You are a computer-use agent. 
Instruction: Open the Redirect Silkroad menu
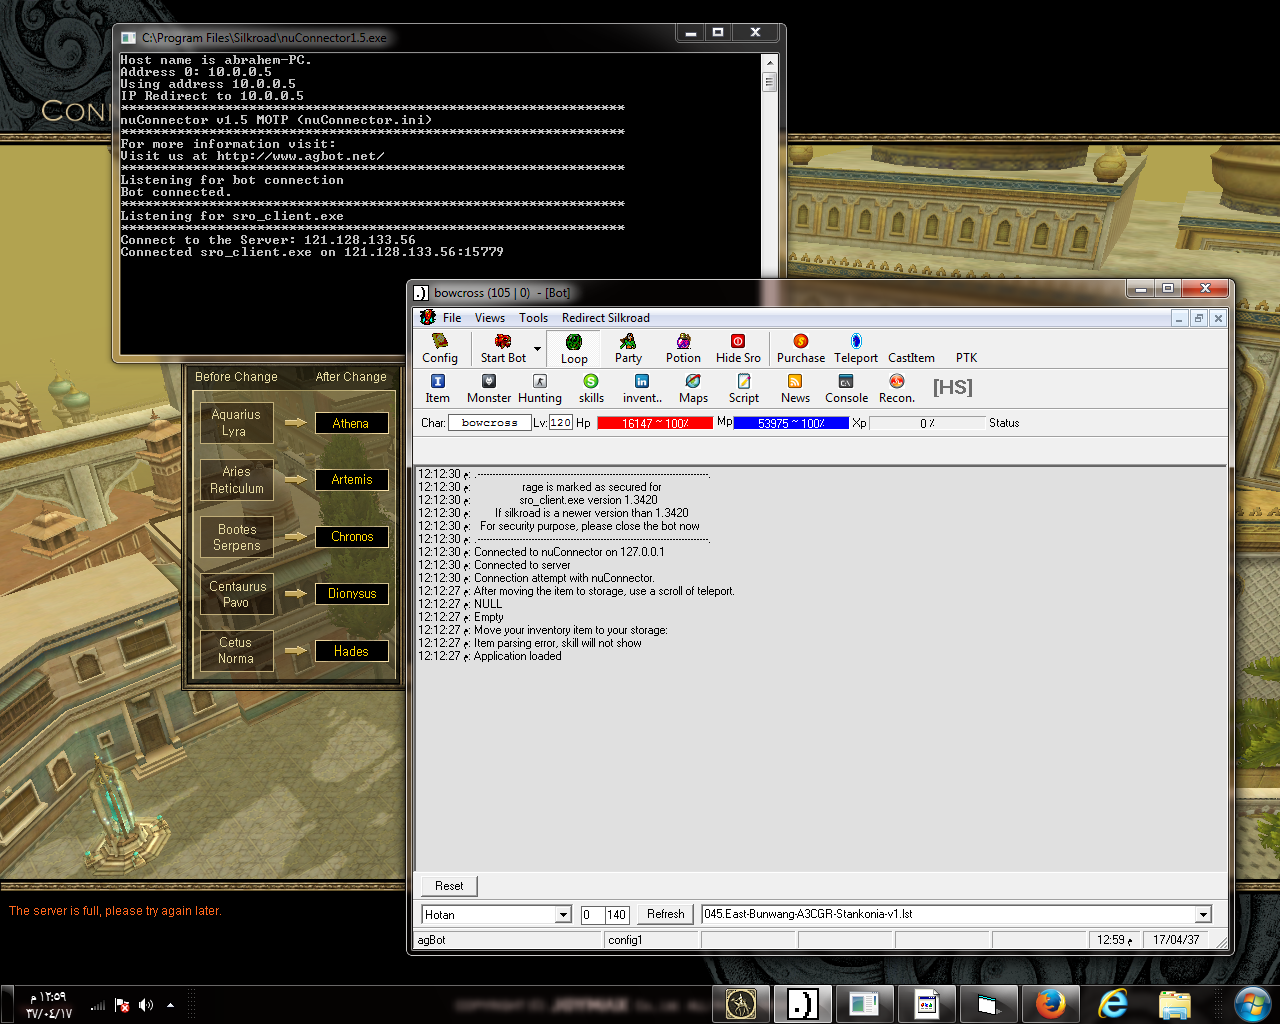click(x=605, y=318)
